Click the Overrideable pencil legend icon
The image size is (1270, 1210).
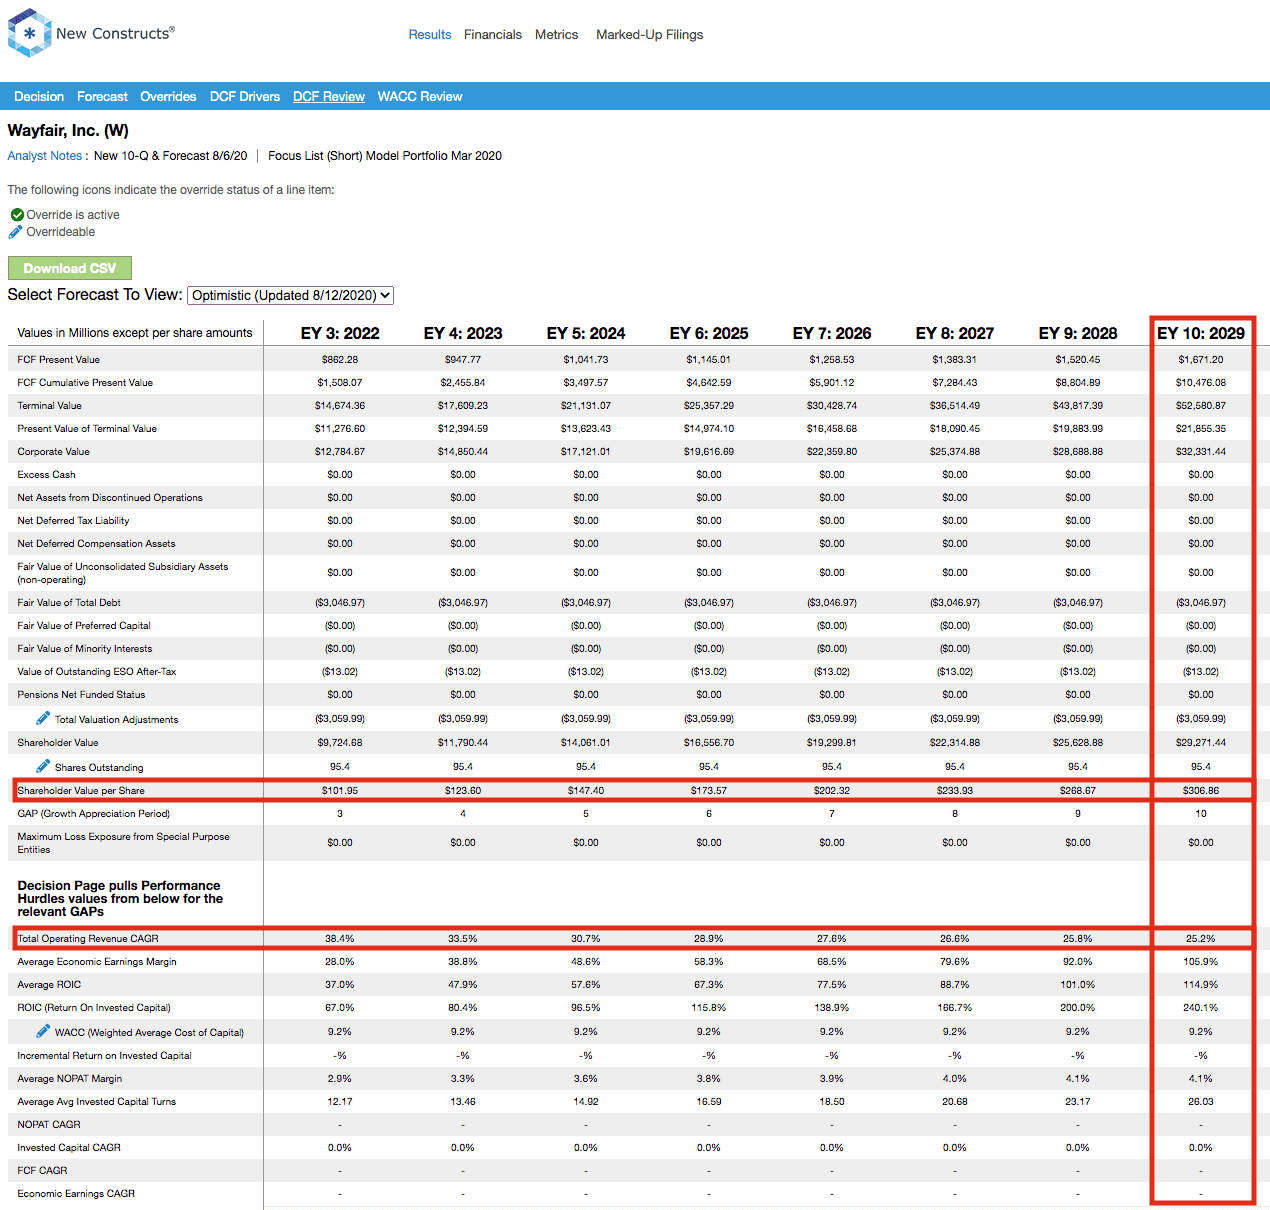click(16, 232)
